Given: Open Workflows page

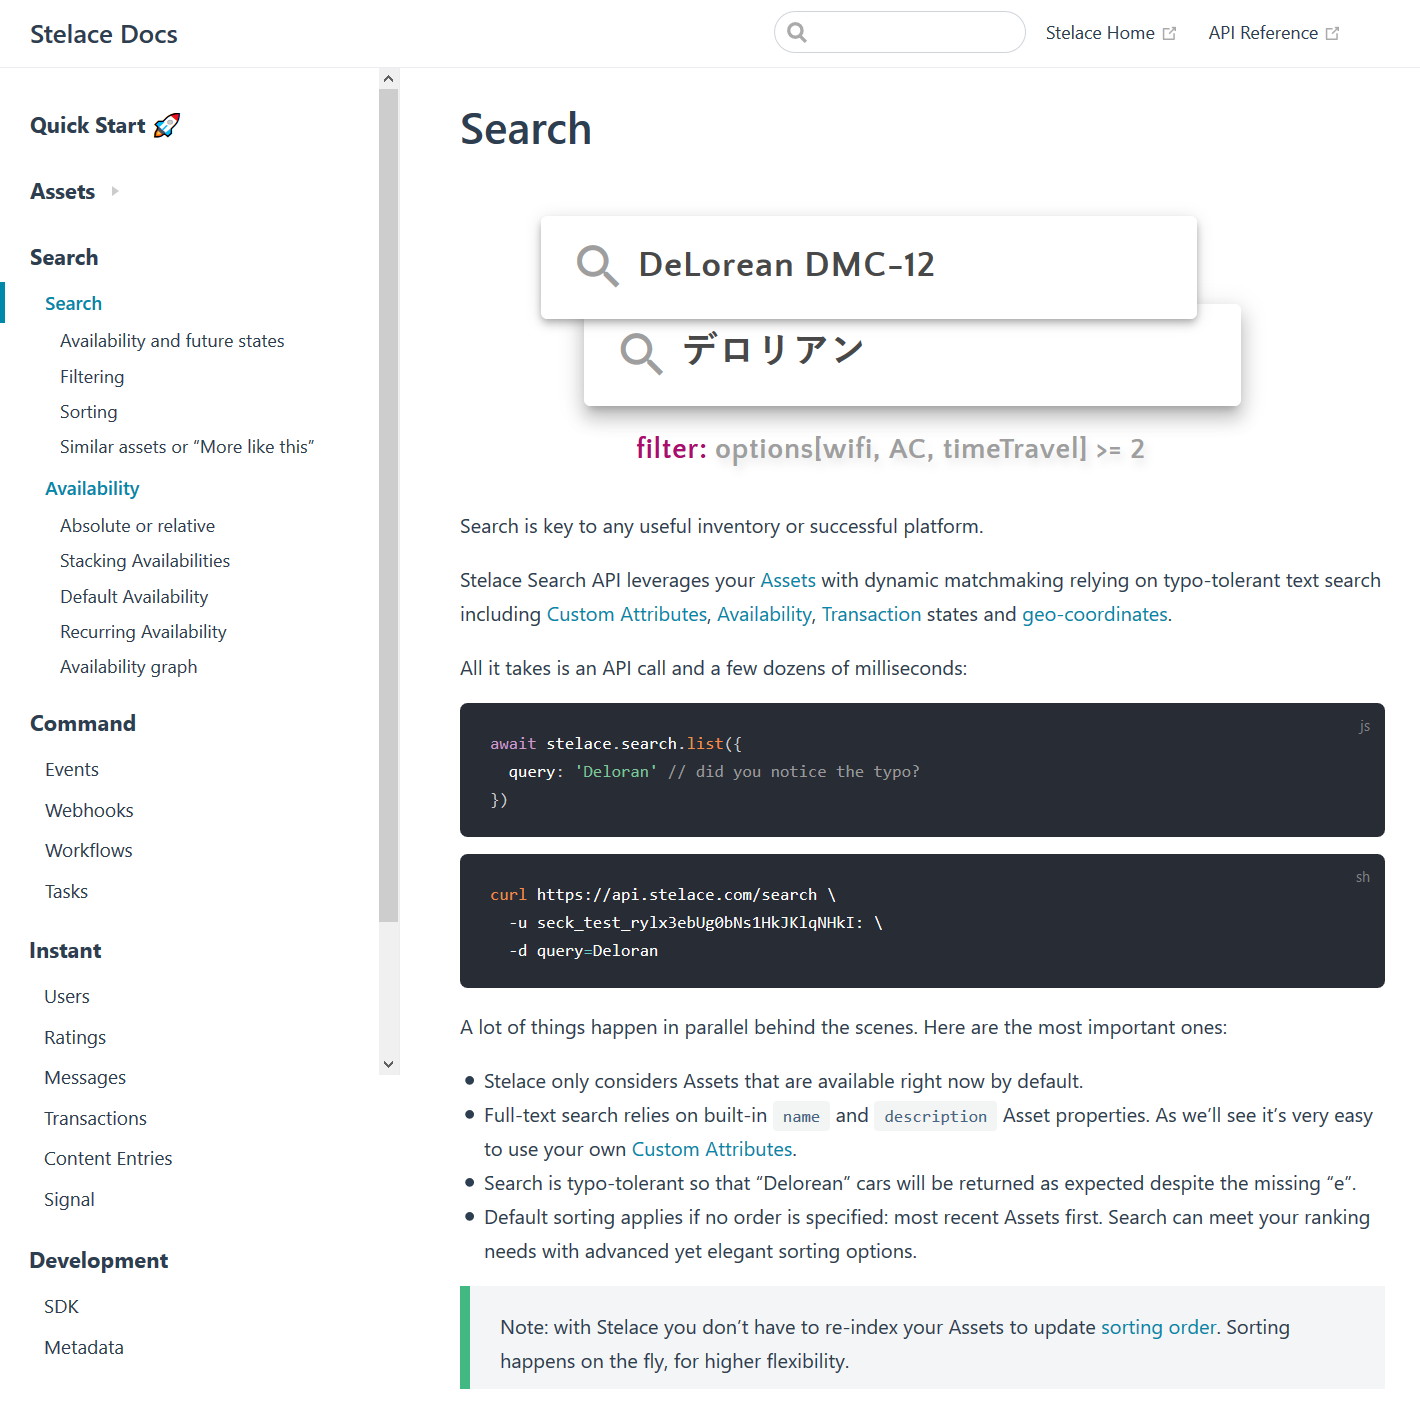Looking at the screenshot, I should 89,851.
